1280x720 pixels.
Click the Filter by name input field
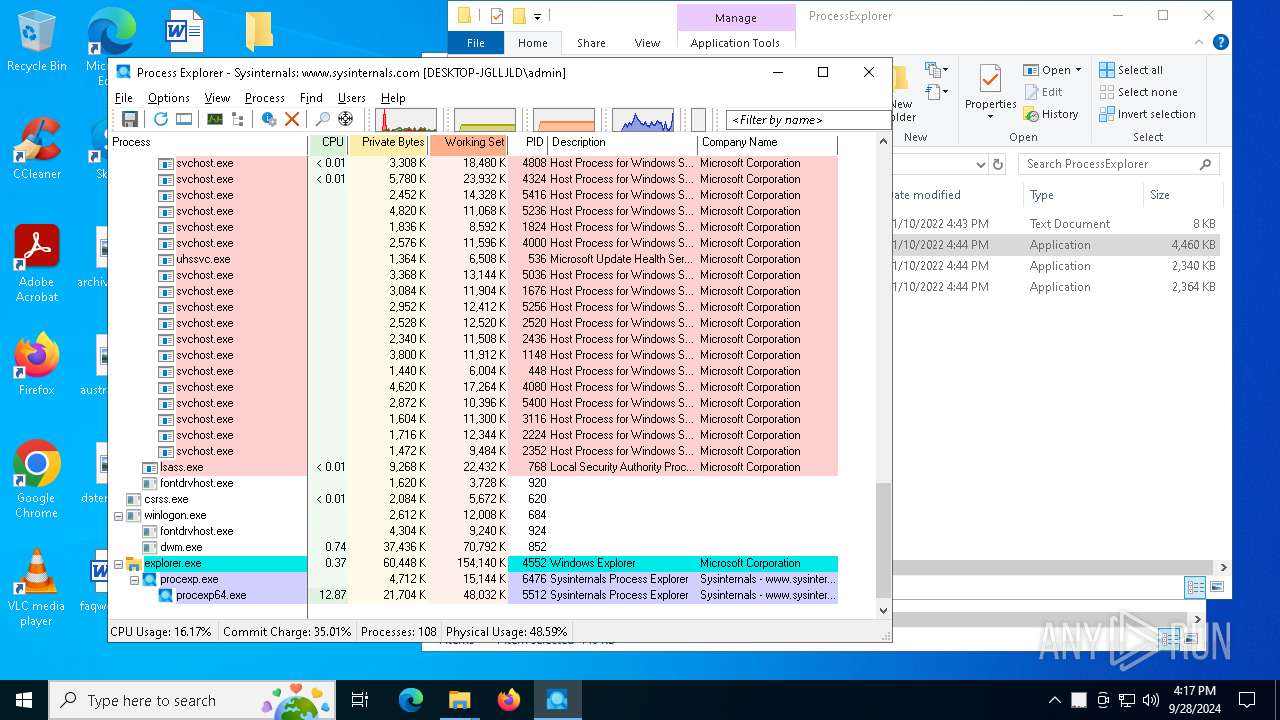tap(807, 120)
